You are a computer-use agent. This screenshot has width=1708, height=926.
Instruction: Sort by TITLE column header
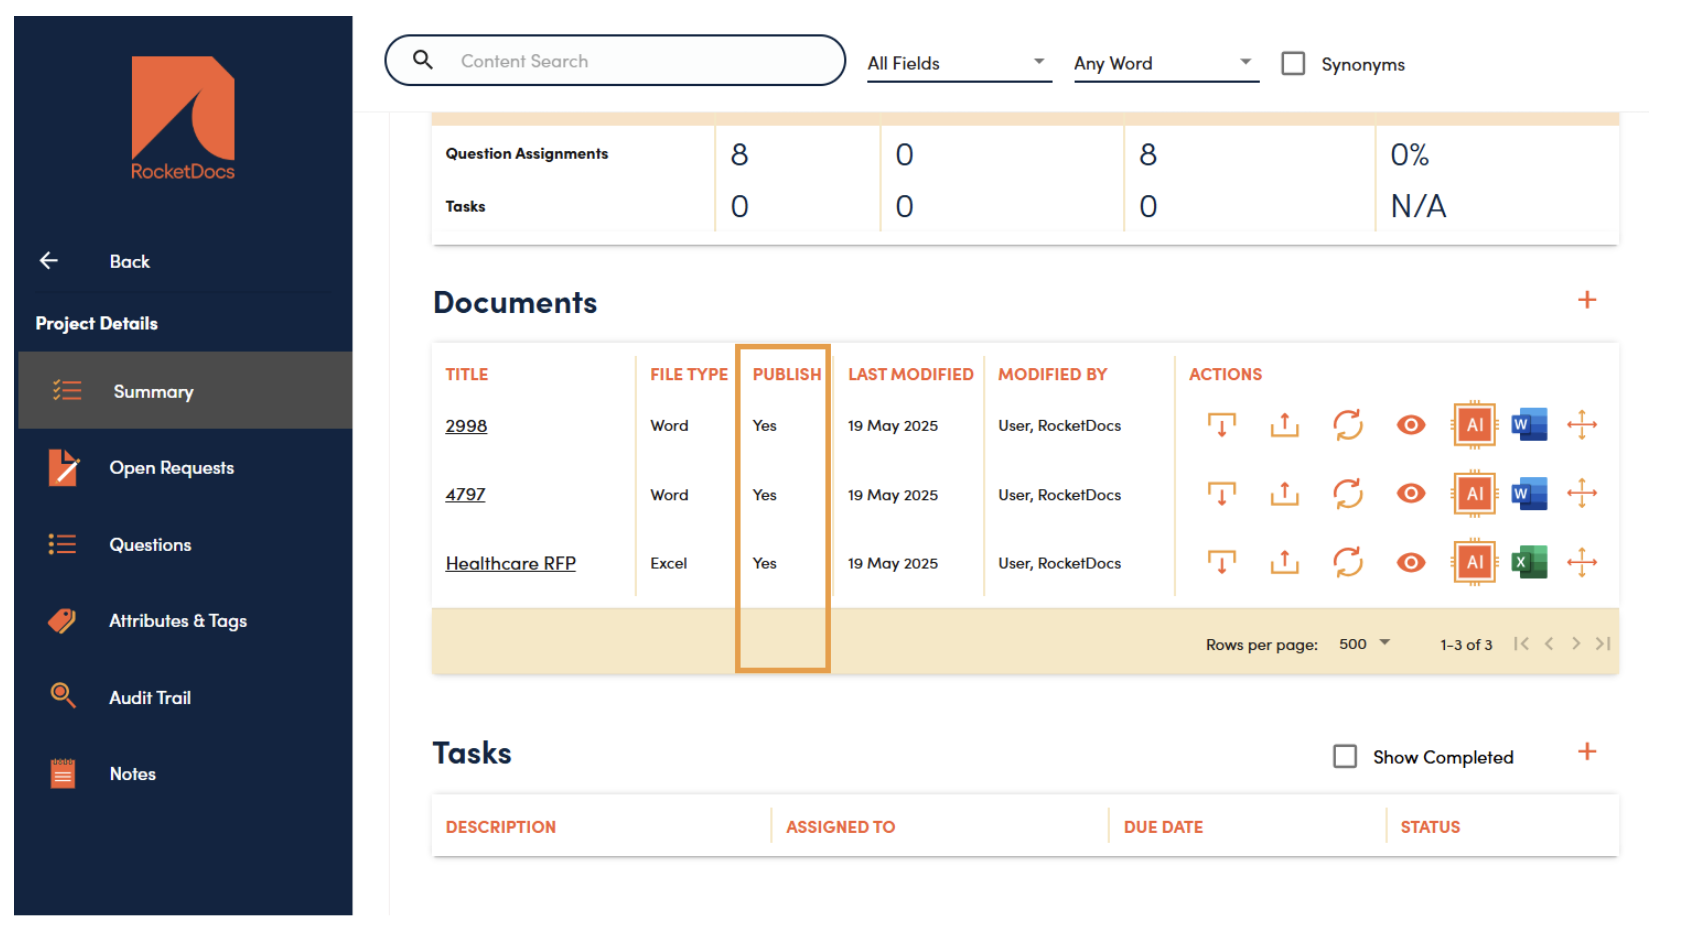pos(467,374)
